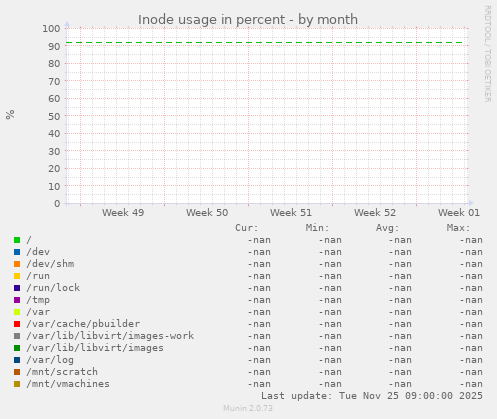Click the Week 01 axis label
The height and width of the screenshot is (419, 497).
tap(459, 213)
